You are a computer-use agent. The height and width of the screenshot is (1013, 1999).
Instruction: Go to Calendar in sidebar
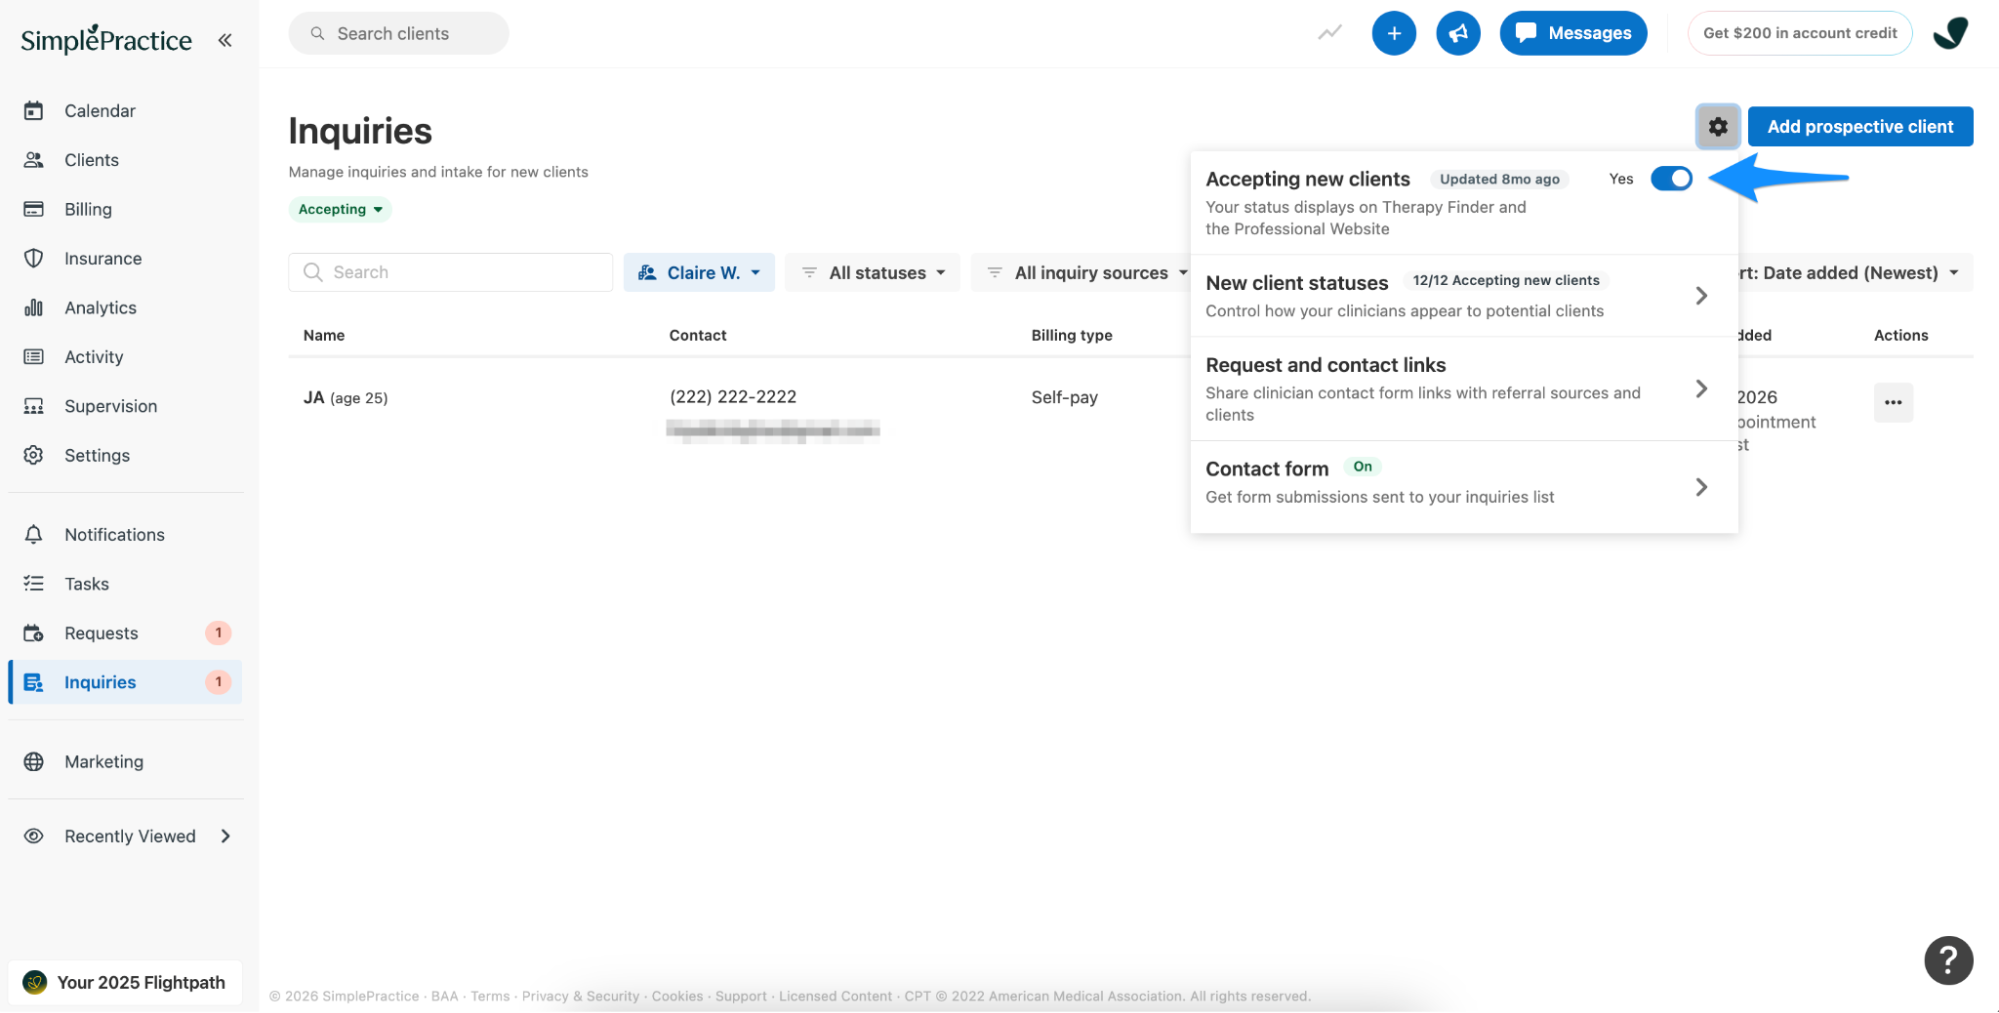(x=100, y=110)
